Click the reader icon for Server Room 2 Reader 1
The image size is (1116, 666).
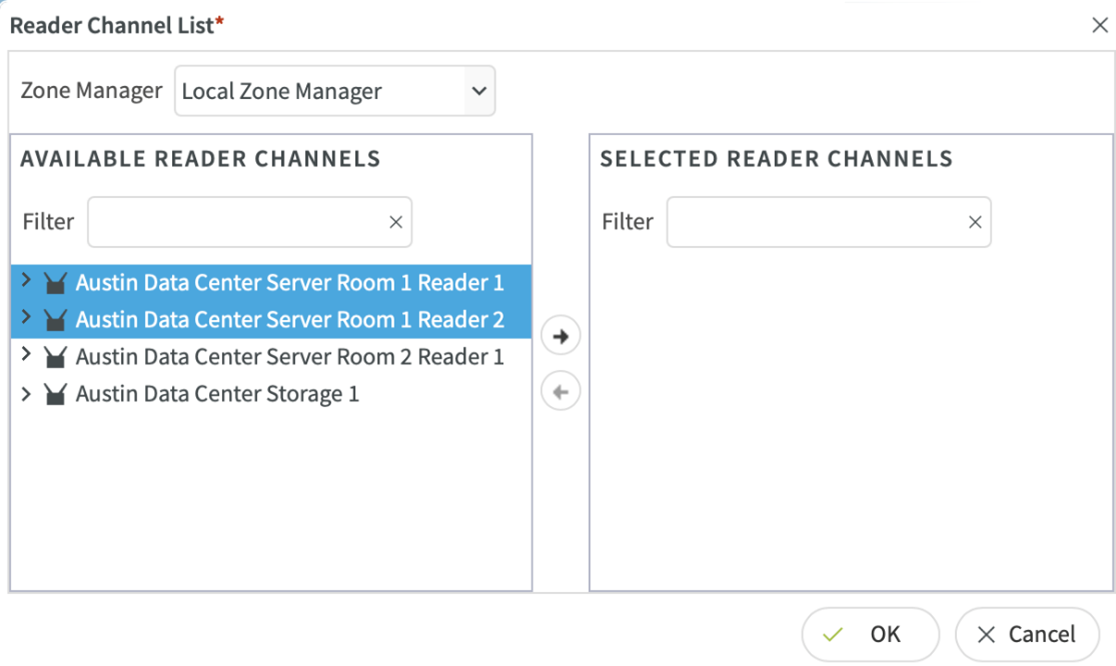55,358
